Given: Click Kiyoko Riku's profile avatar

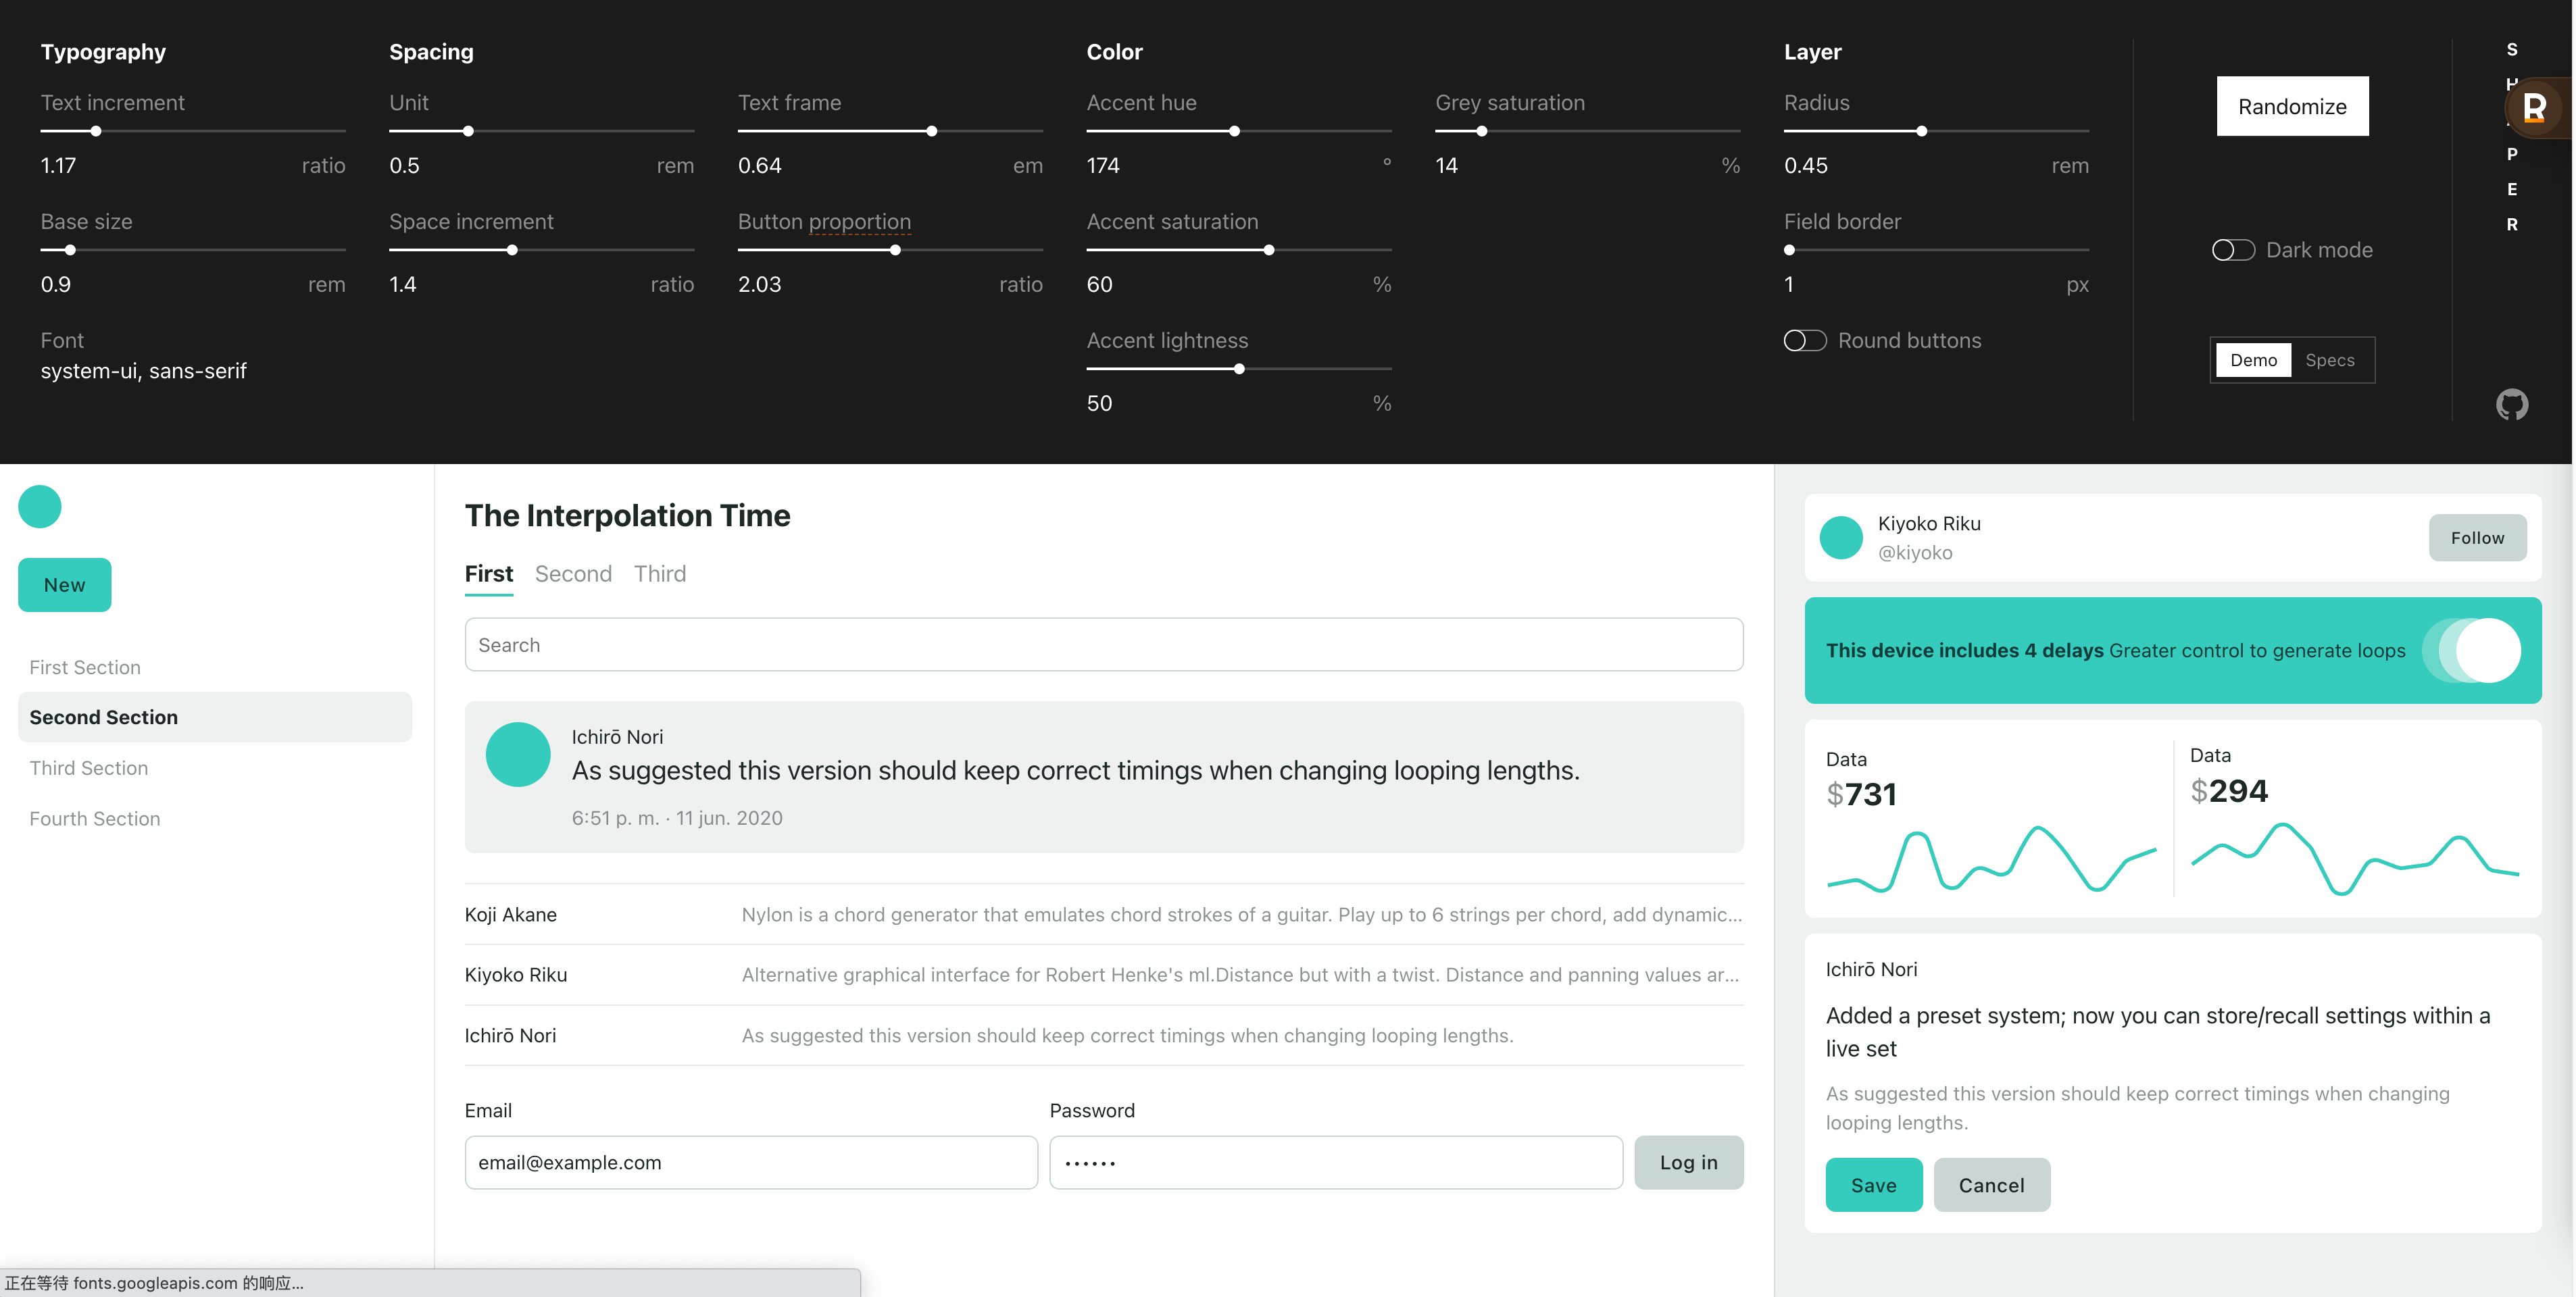Looking at the screenshot, I should (1841, 538).
